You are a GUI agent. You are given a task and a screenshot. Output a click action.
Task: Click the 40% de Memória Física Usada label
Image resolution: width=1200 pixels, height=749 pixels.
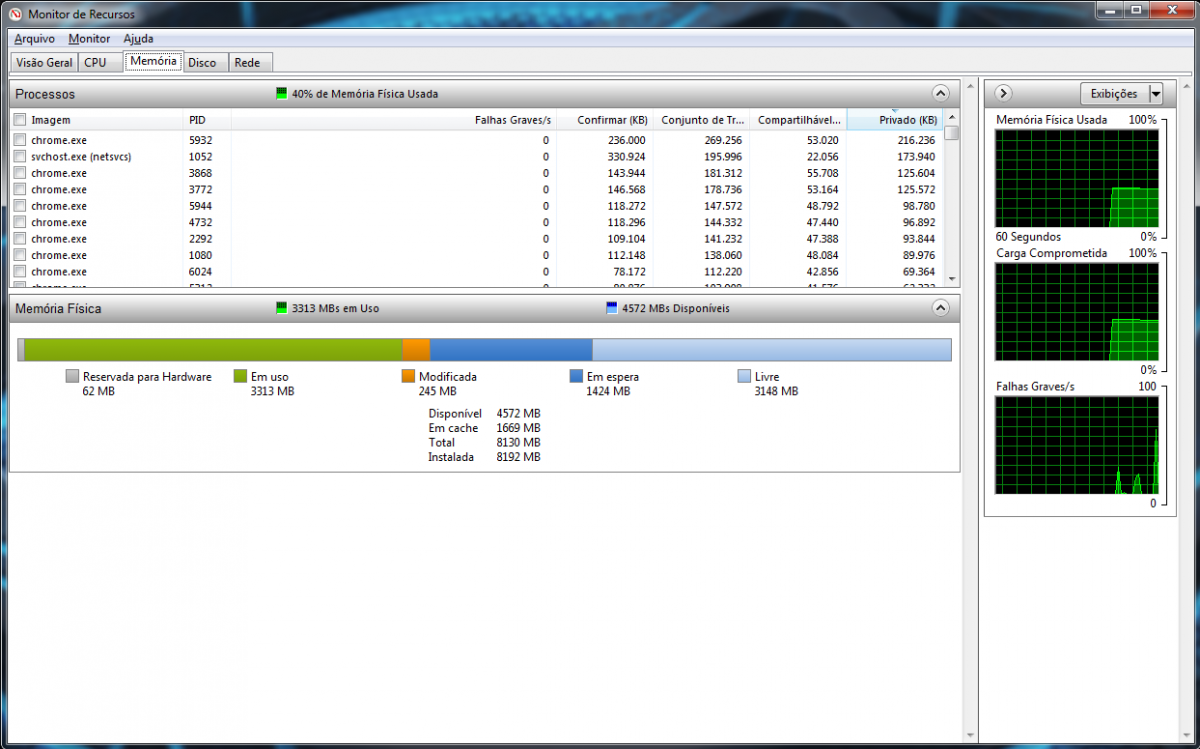(x=365, y=94)
